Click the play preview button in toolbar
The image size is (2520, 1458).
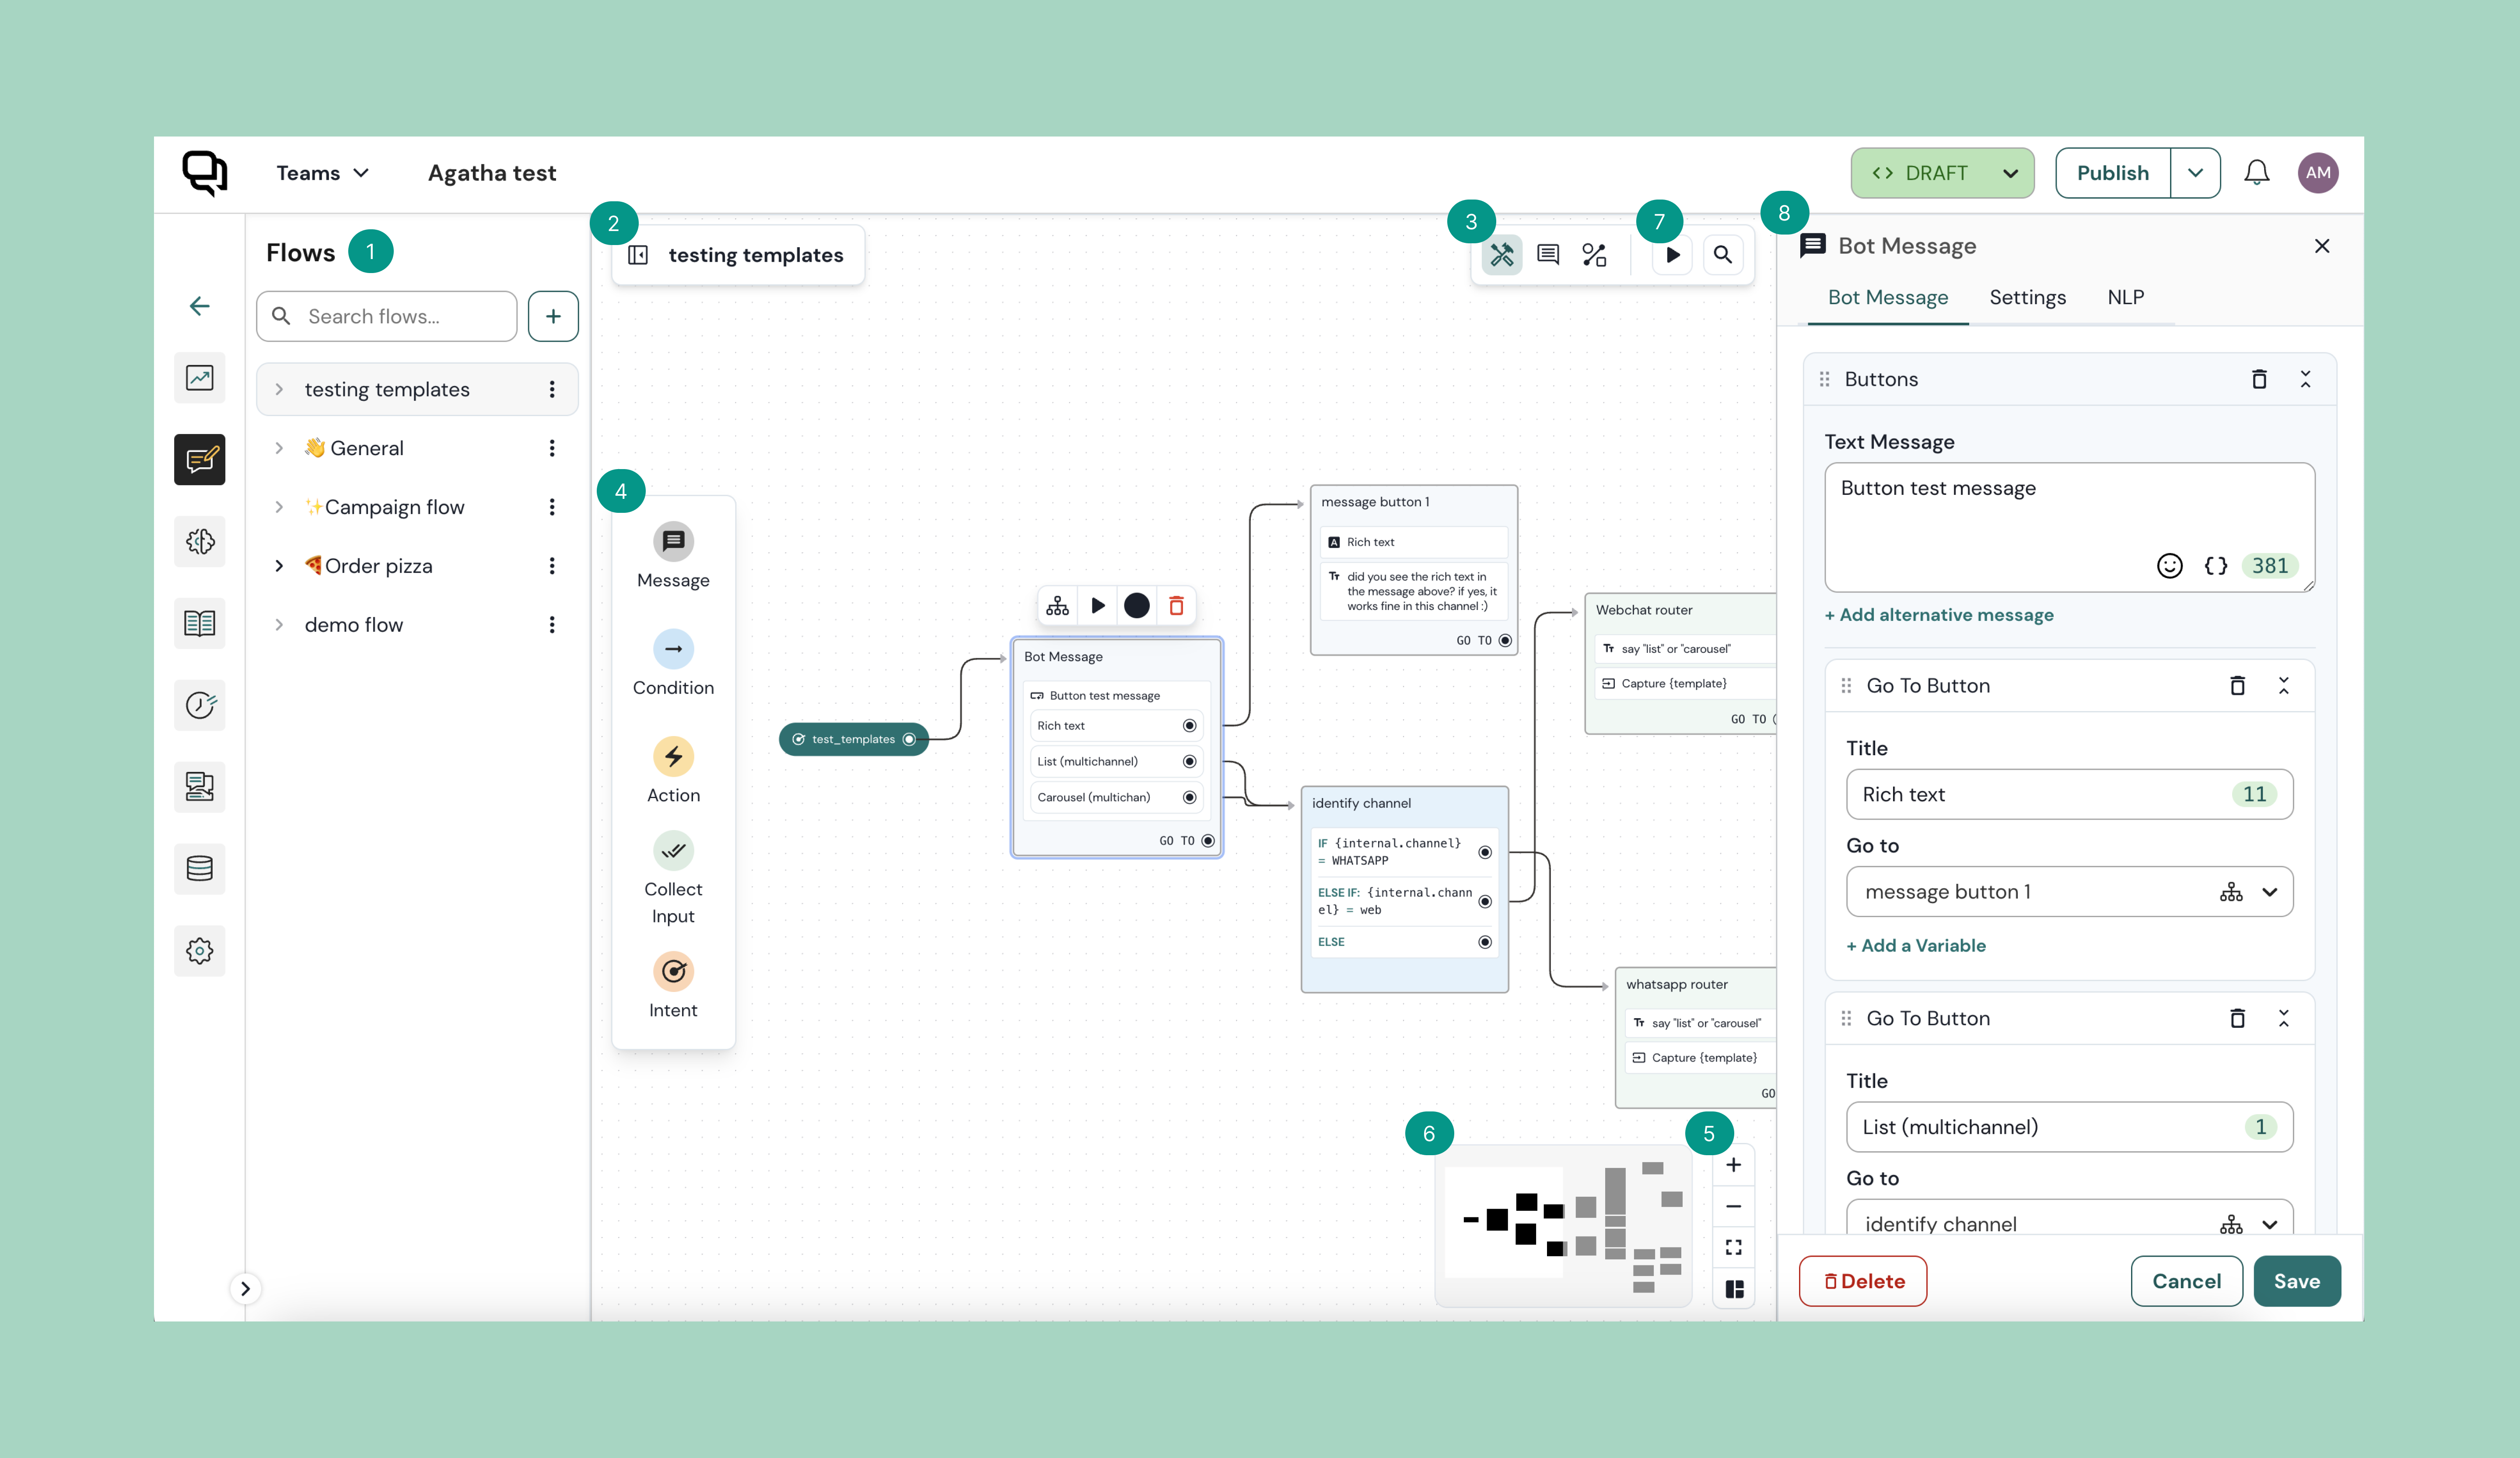[x=1672, y=255]
